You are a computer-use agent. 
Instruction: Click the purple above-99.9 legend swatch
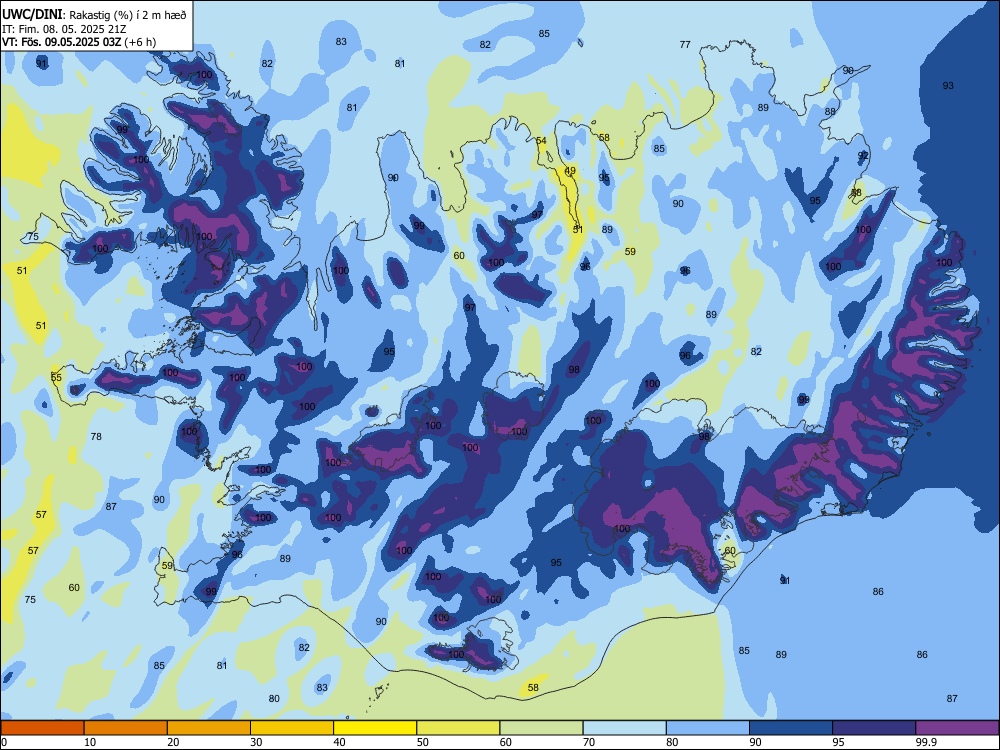957,728
